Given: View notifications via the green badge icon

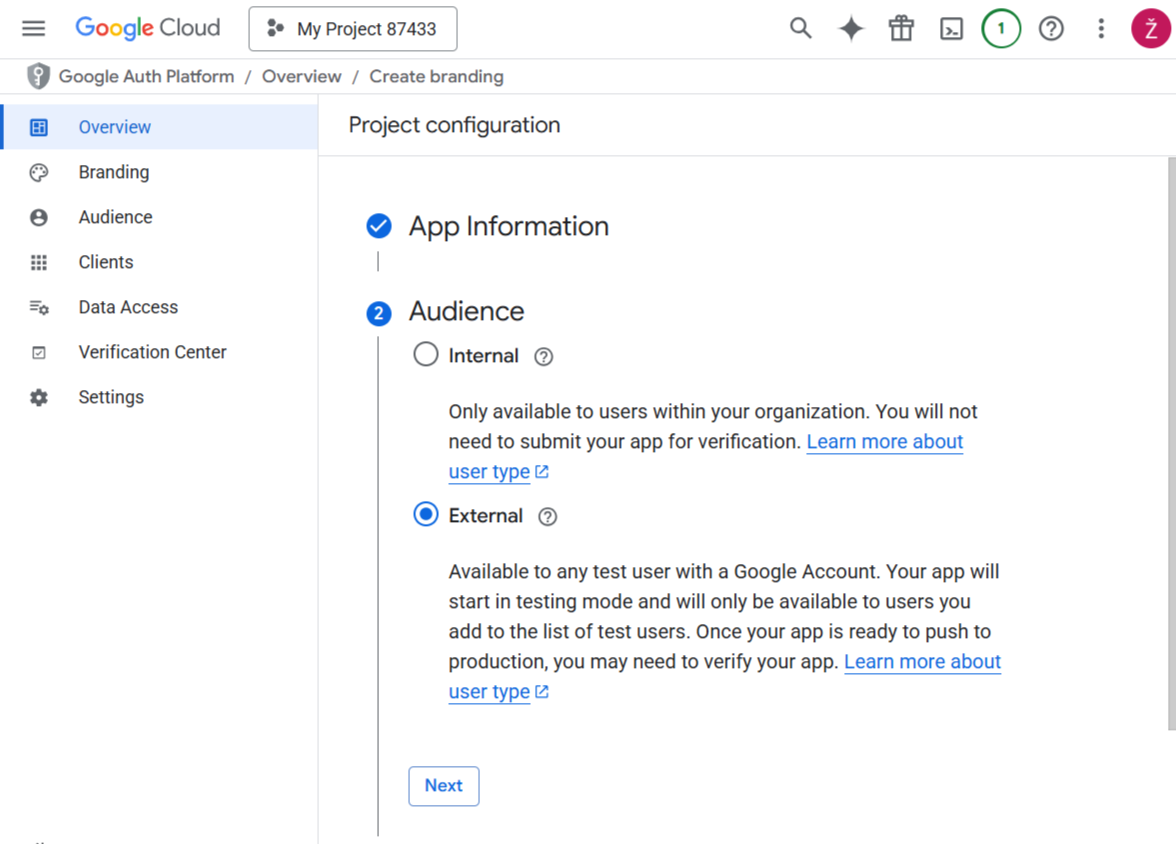Looking at the screenshot, I should pos(1001,28).
